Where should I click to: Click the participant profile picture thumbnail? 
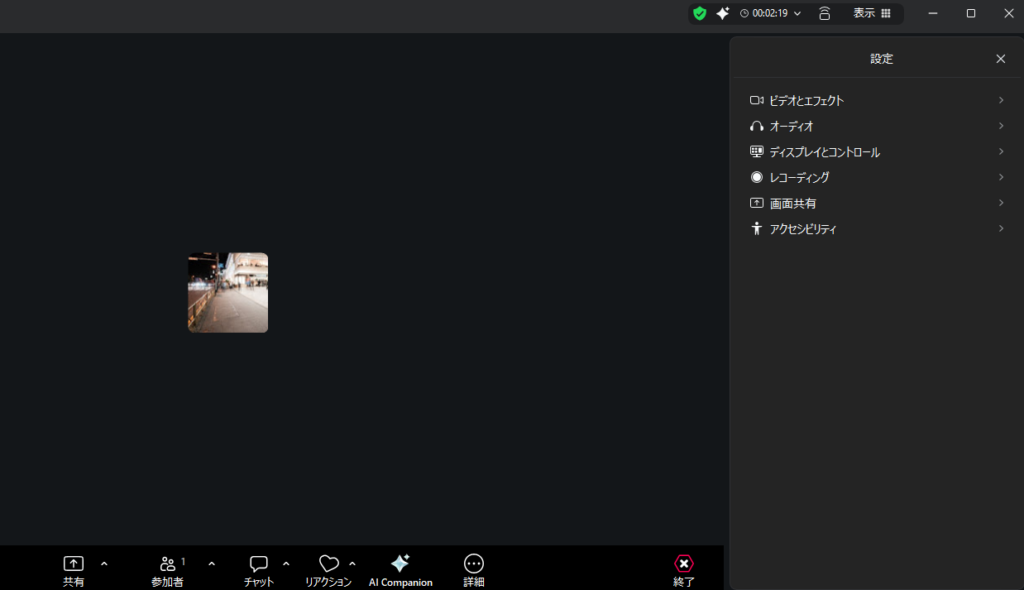point(228,292)
